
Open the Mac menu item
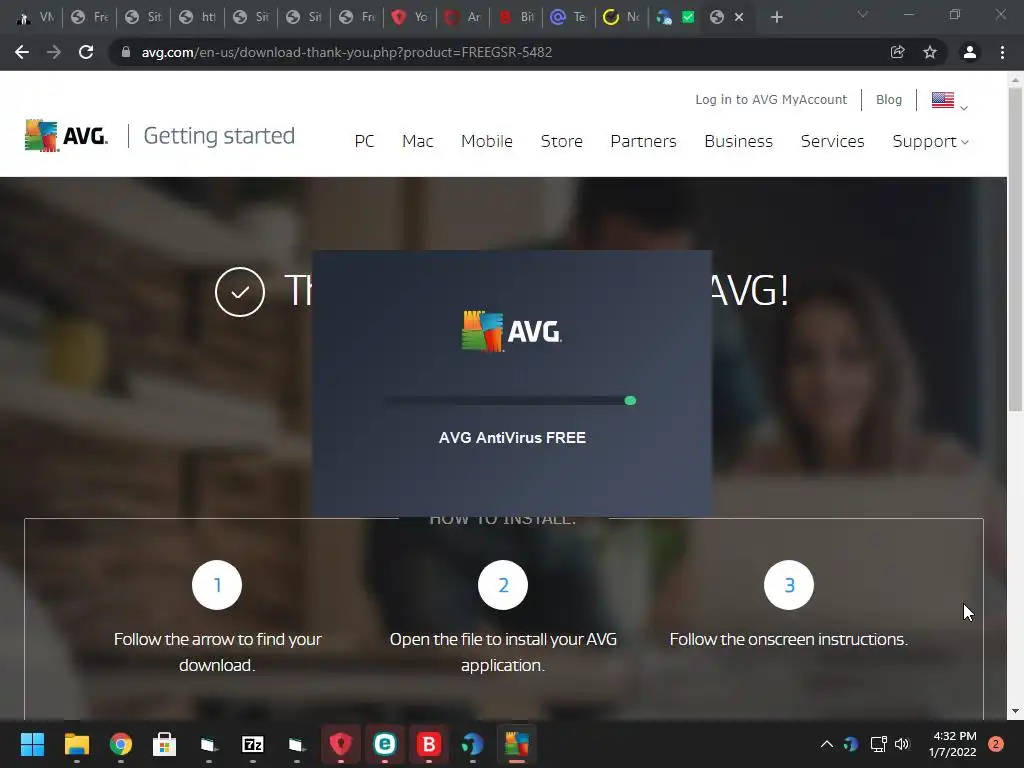click(x=418, y=141)
